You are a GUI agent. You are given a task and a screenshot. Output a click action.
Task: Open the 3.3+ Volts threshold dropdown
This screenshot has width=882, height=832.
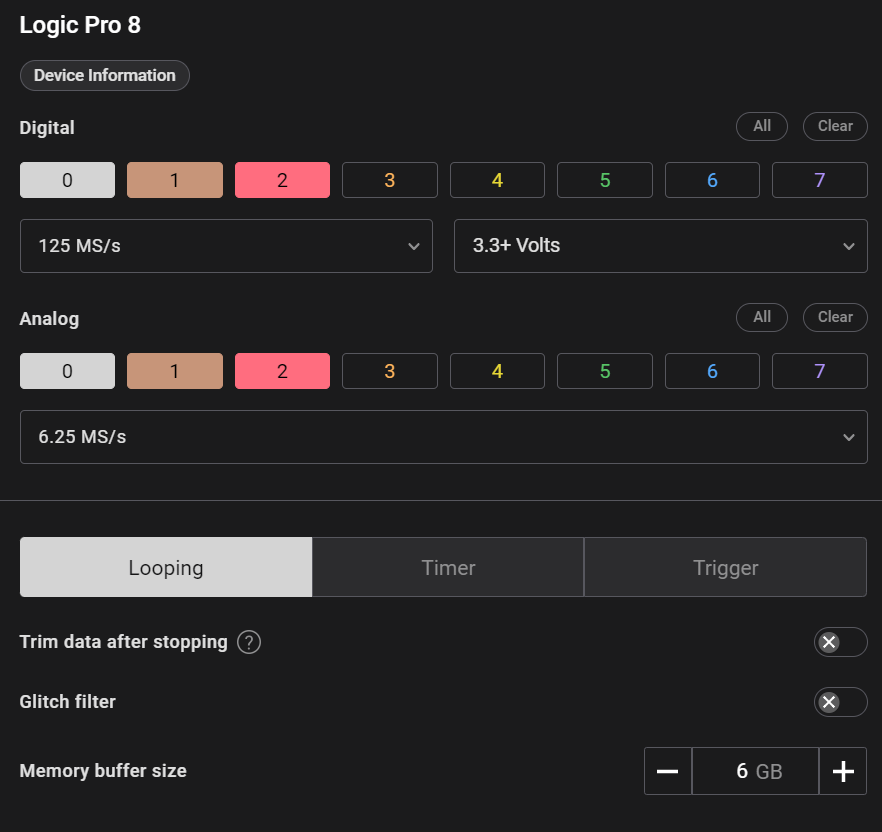660,246
